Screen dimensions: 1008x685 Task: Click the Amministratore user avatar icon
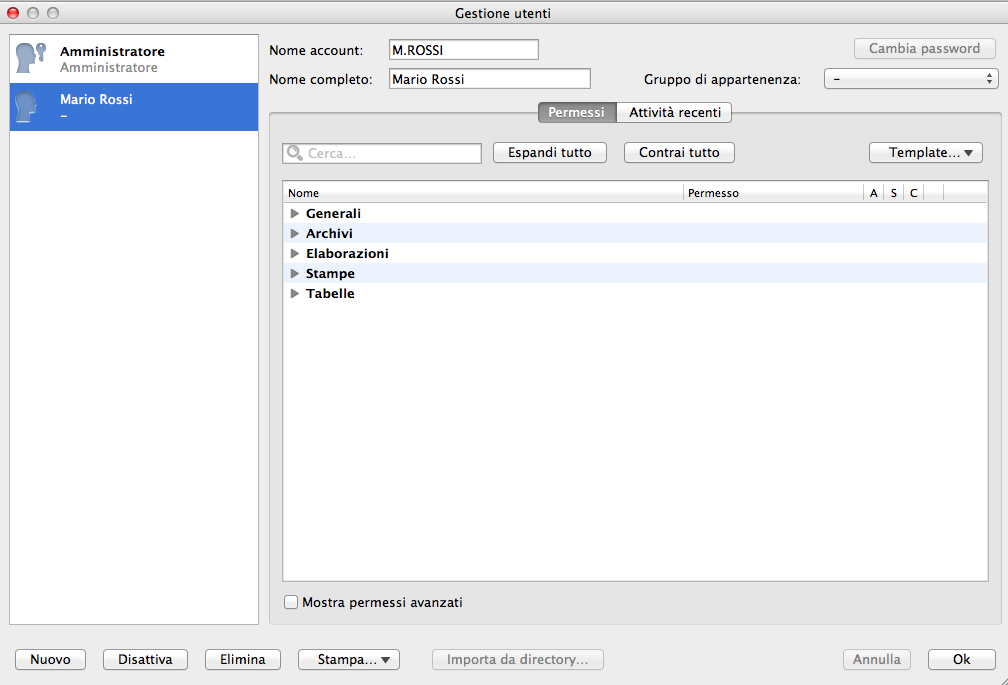(32, 59)
